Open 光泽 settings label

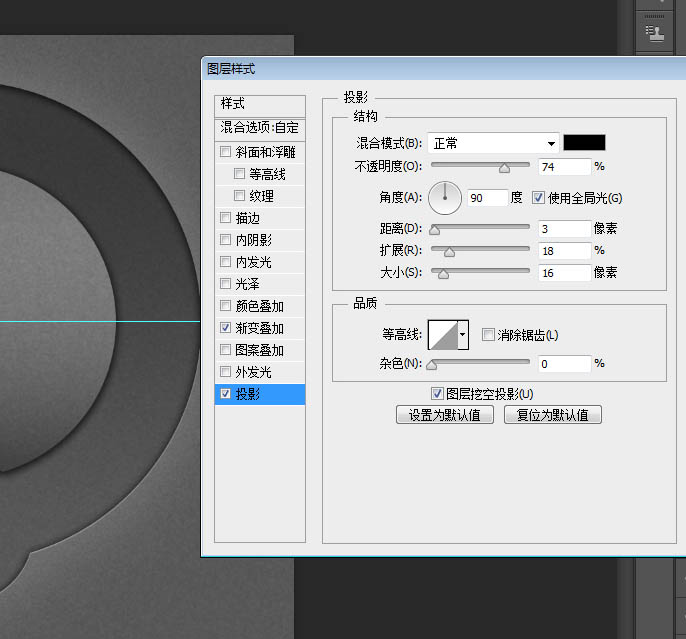(x=248, y=284)
